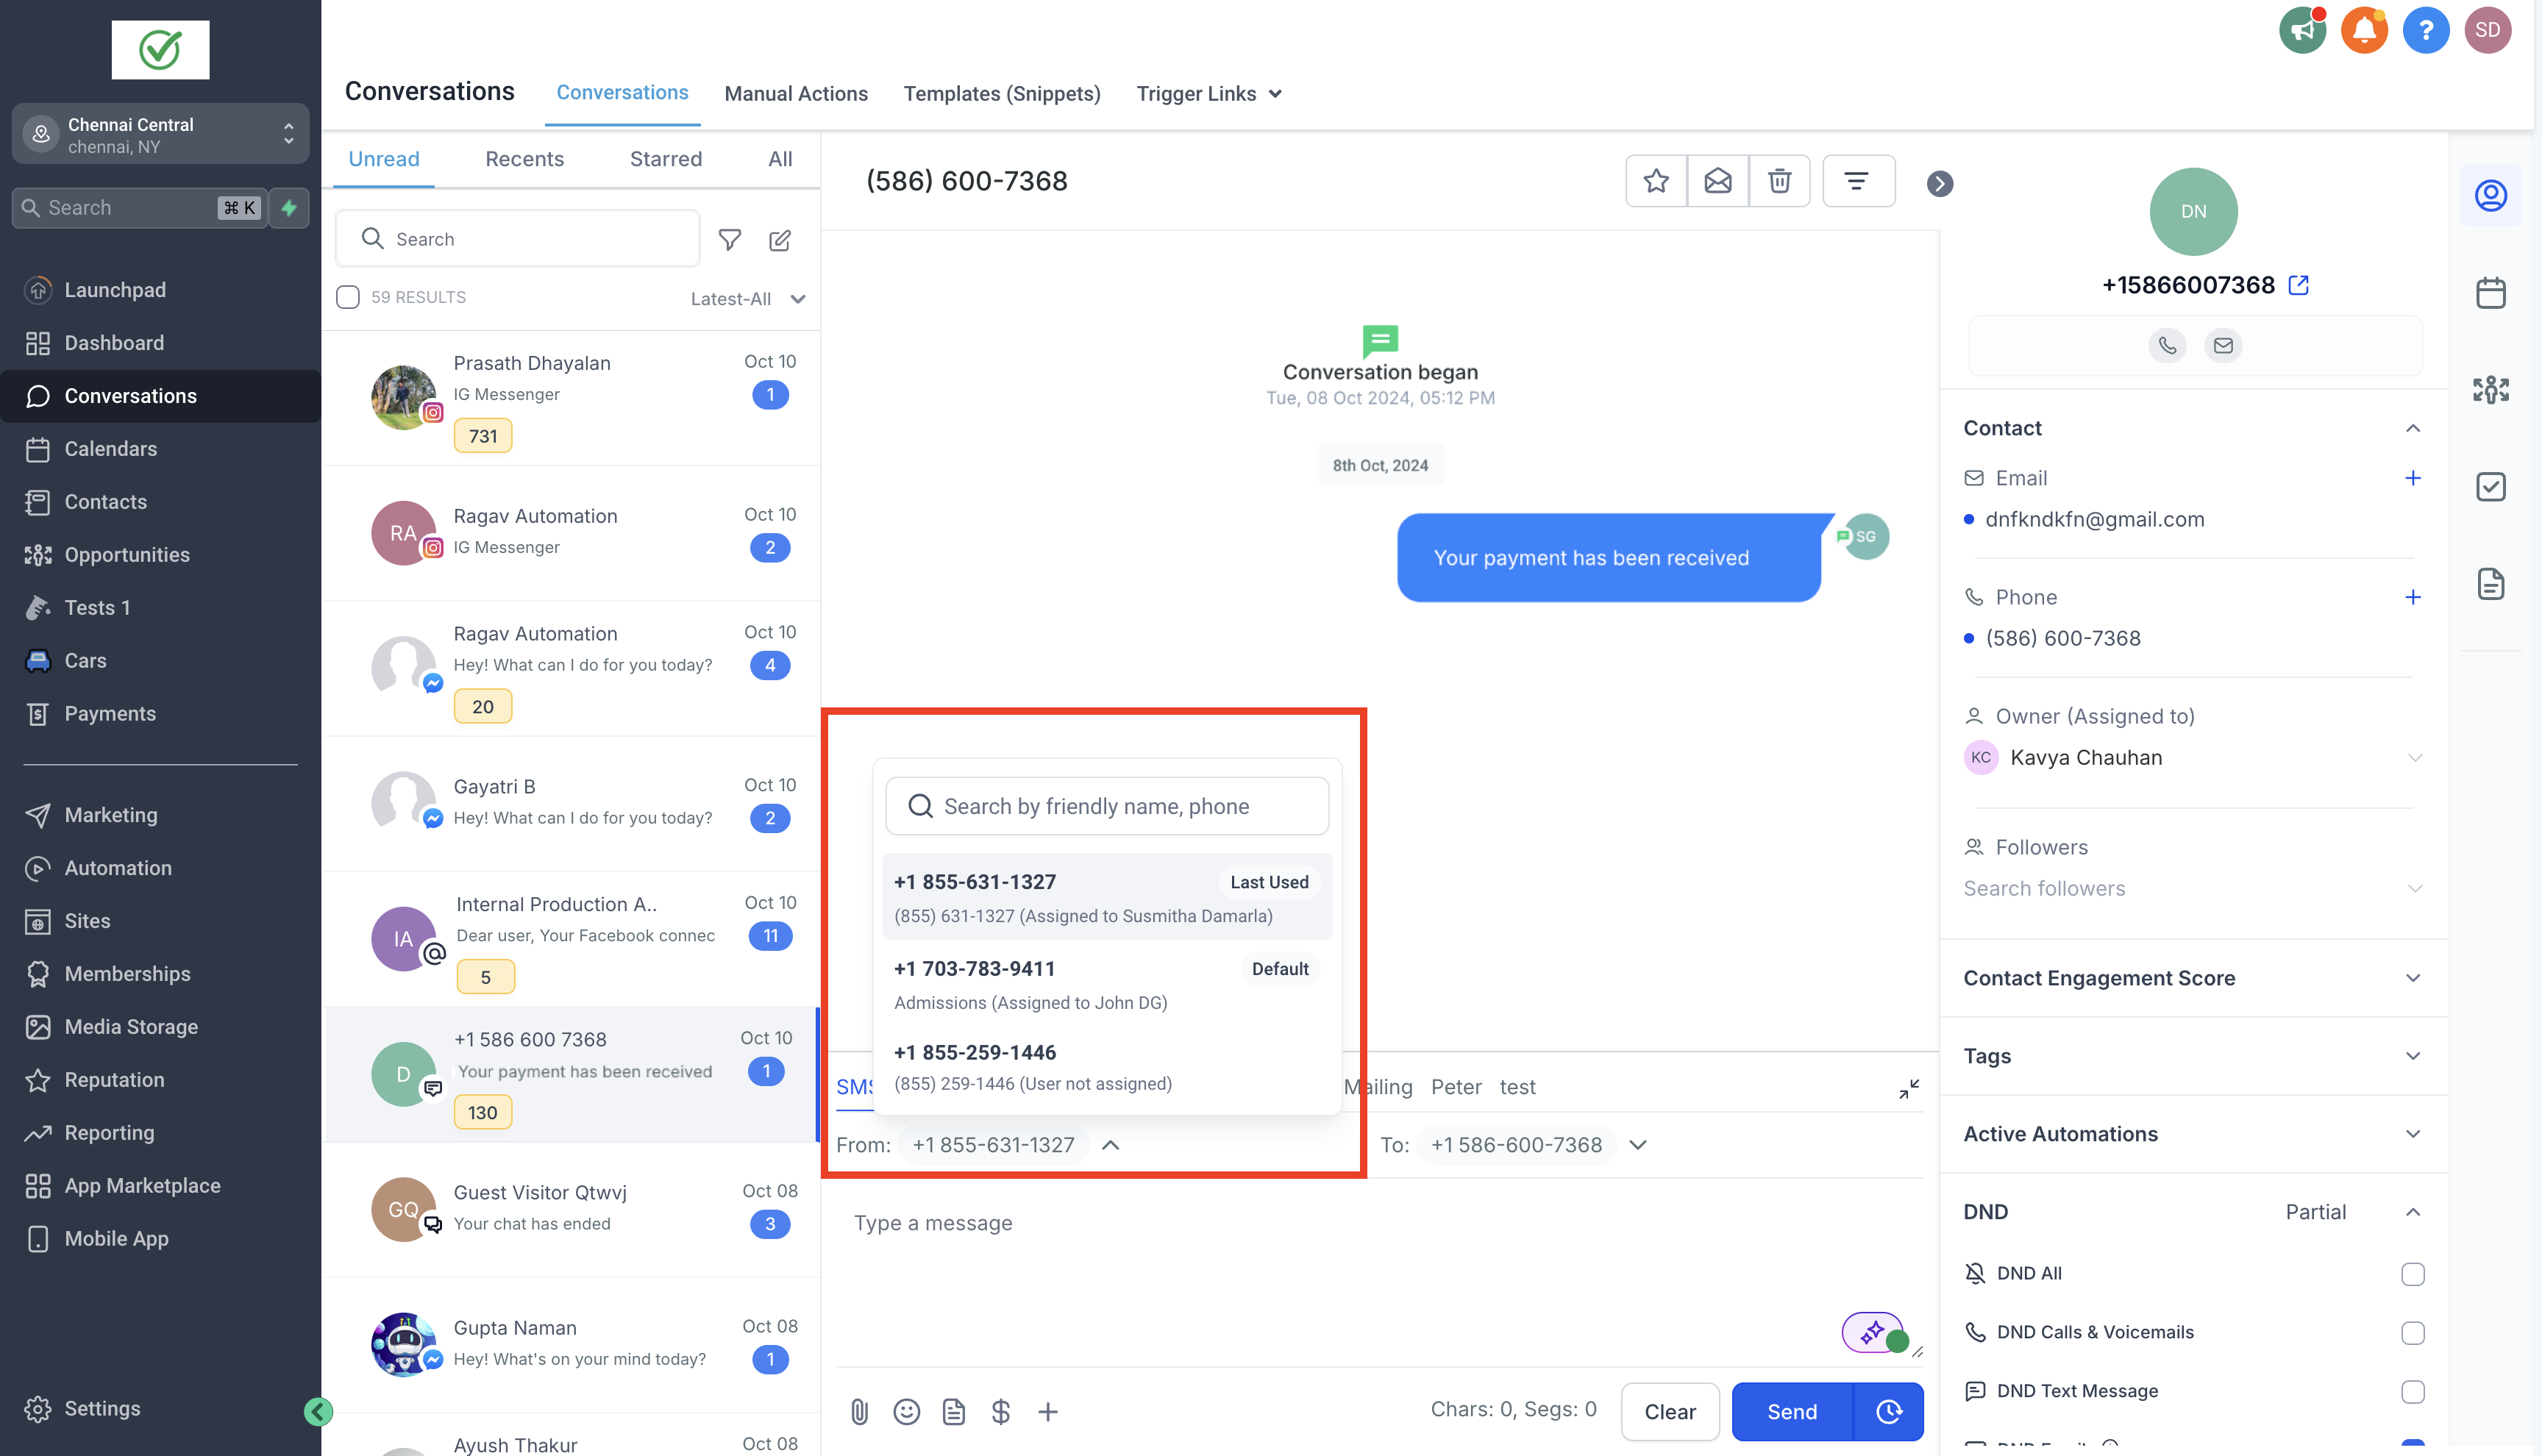The width and height of the screenshot is (2542, 1456).
Task: Check the DND All checkbox
Action: [2412, 1273]
